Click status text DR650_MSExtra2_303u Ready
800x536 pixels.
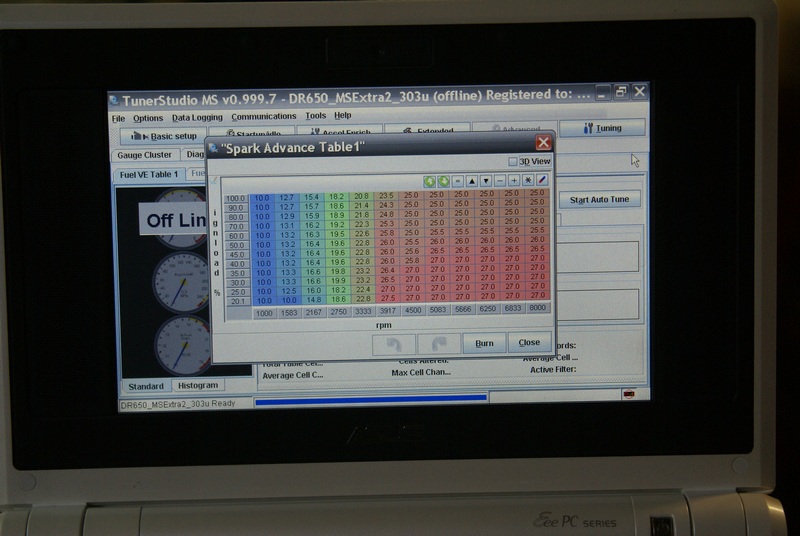coord(178,403)
